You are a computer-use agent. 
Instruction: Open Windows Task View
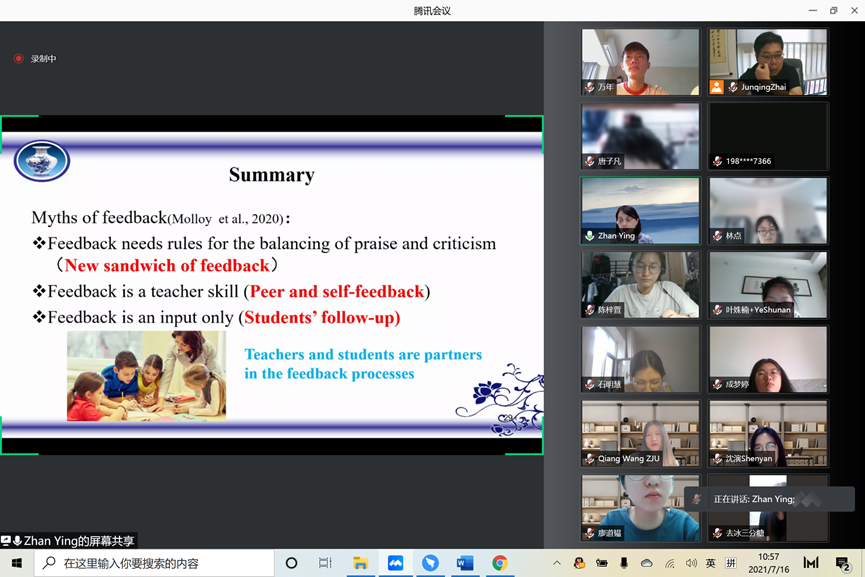point(325,563)
